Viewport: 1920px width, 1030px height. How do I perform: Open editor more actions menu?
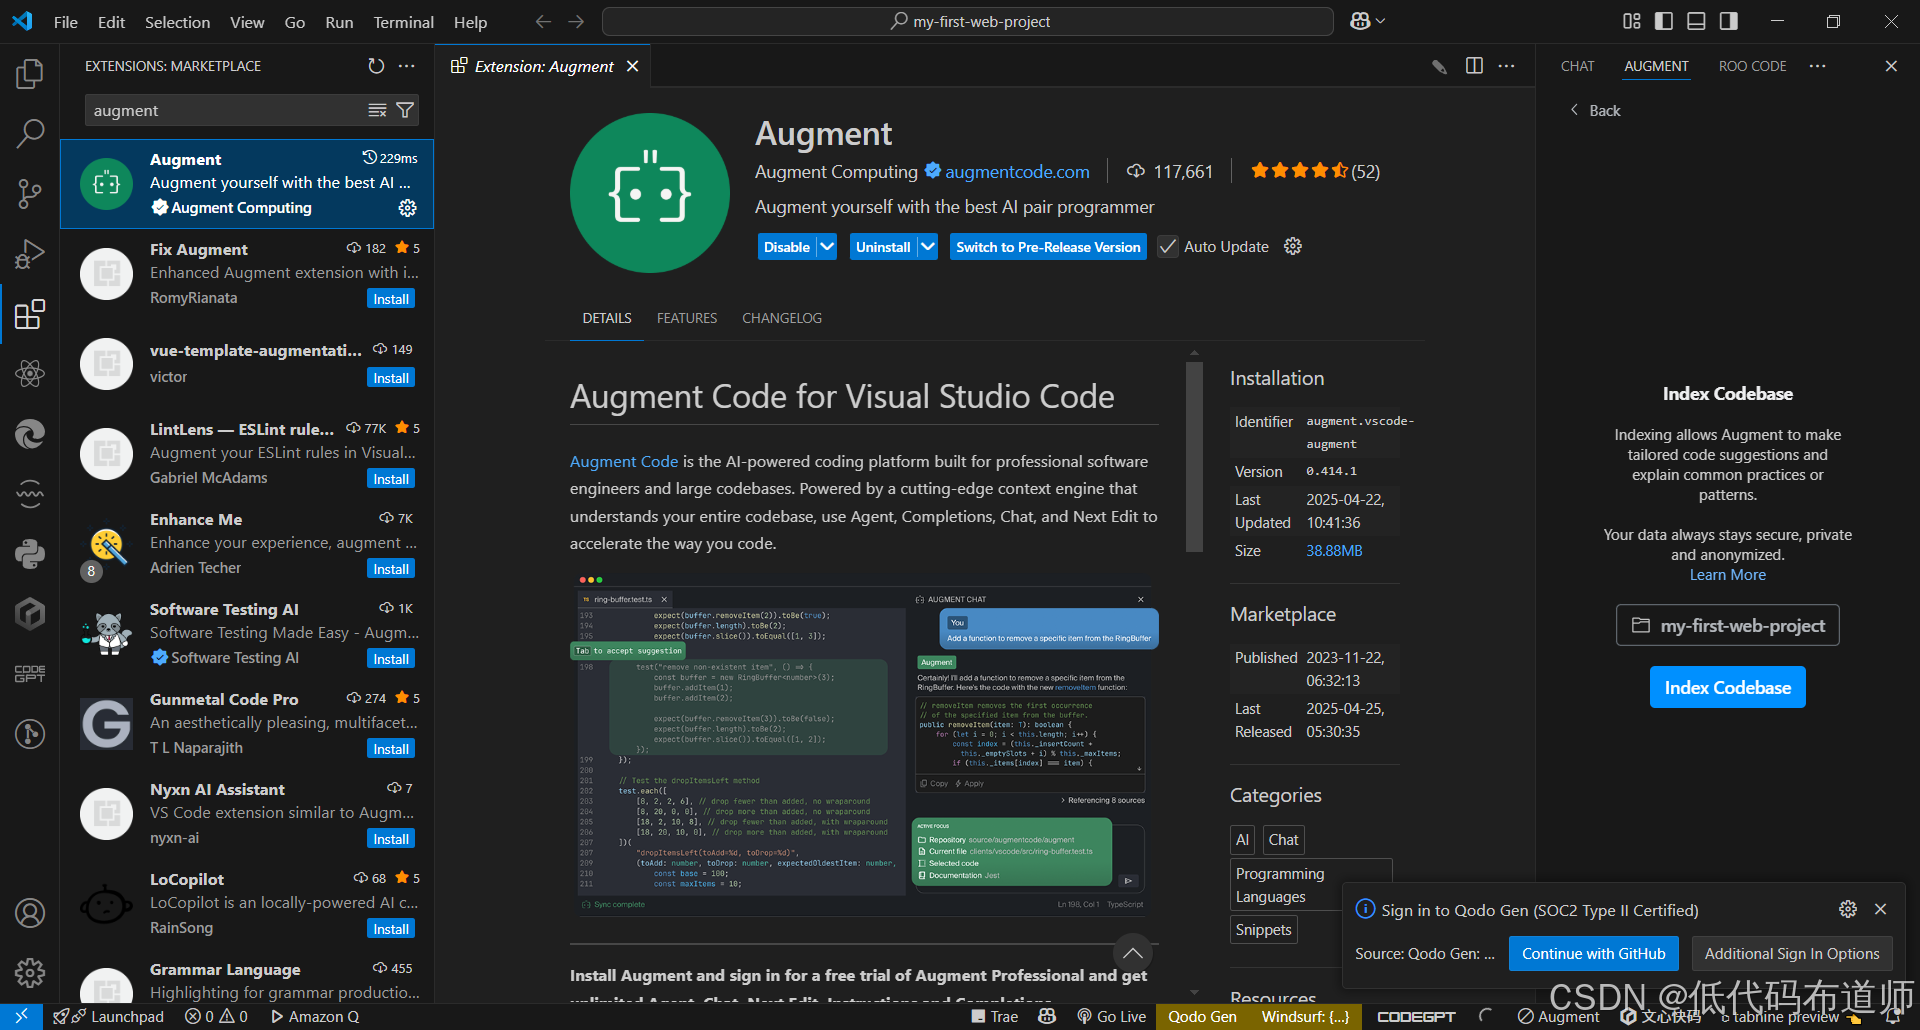point(1506,66)
